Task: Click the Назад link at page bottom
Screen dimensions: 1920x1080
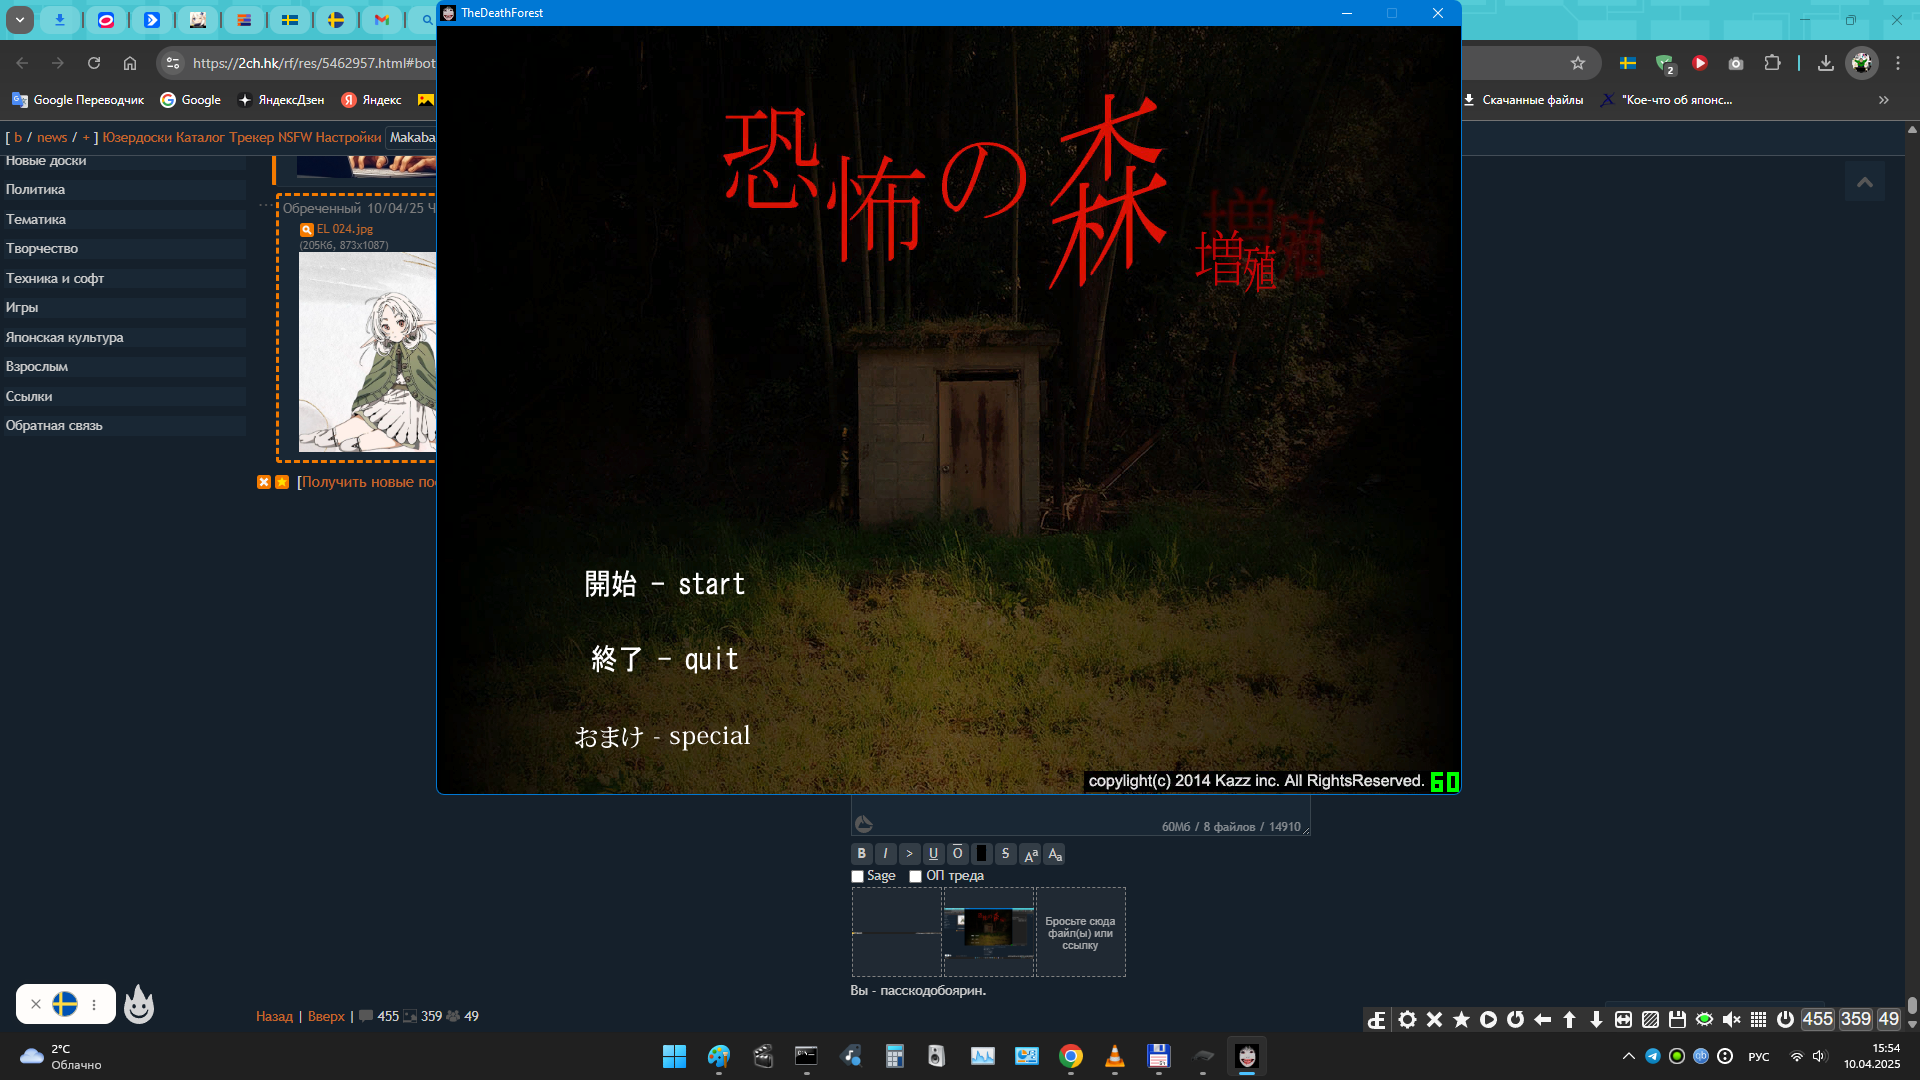Action: (x=274, y=1016)
